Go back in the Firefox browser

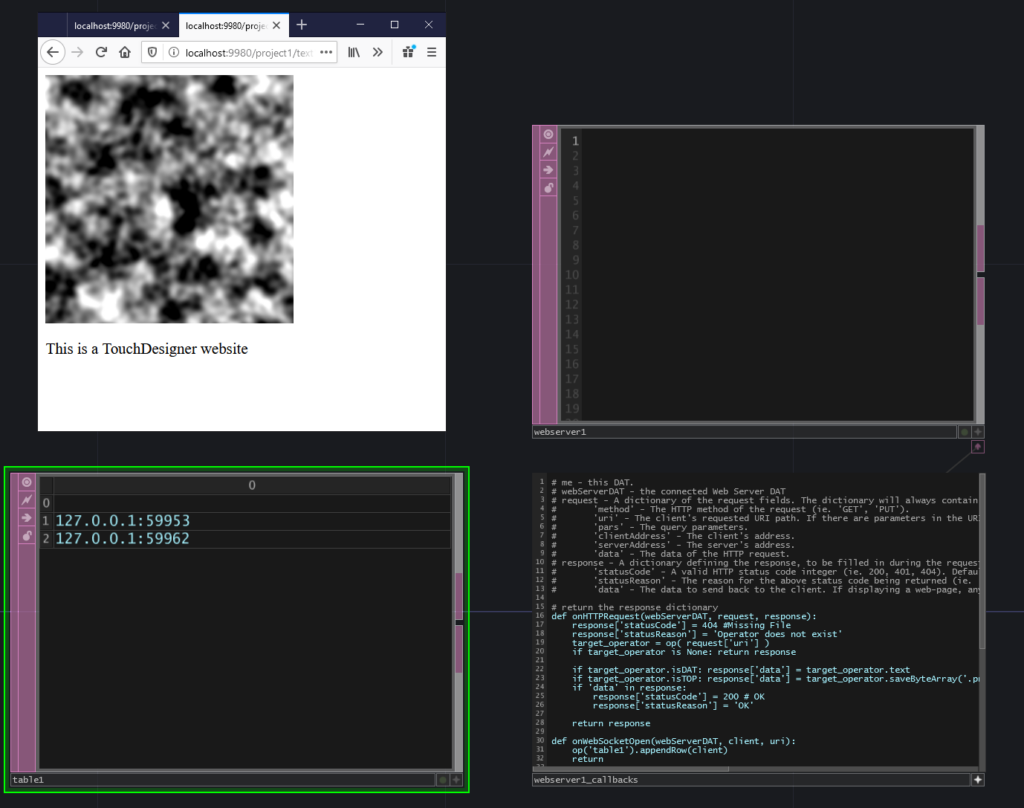[x=53, y=52]
